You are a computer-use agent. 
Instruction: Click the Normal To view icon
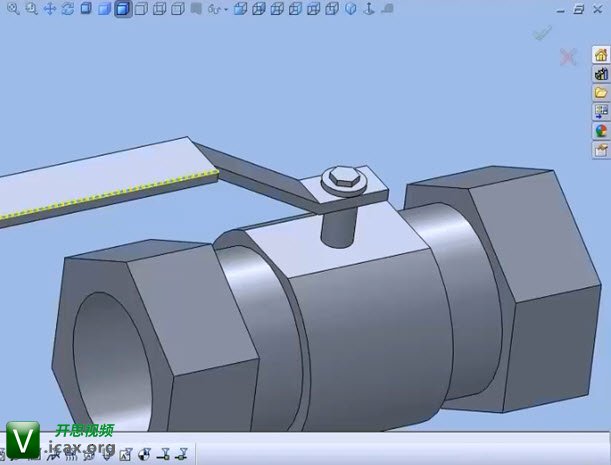coord(368,9)
